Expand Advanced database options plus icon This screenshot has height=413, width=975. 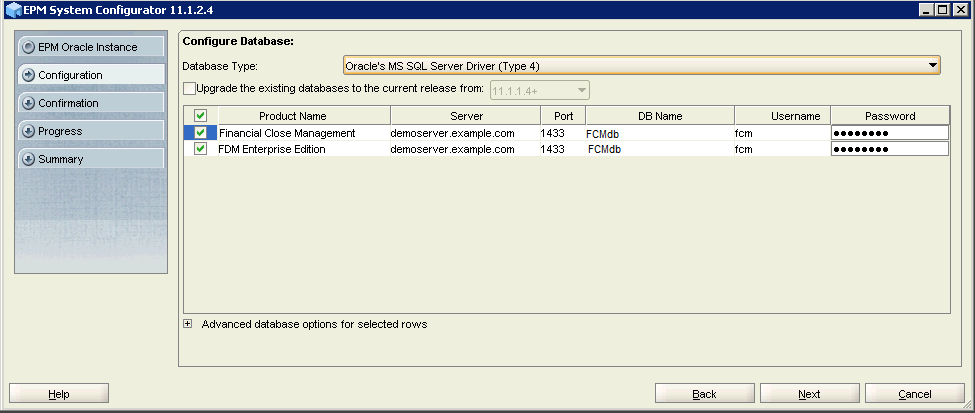pos(188,324)
